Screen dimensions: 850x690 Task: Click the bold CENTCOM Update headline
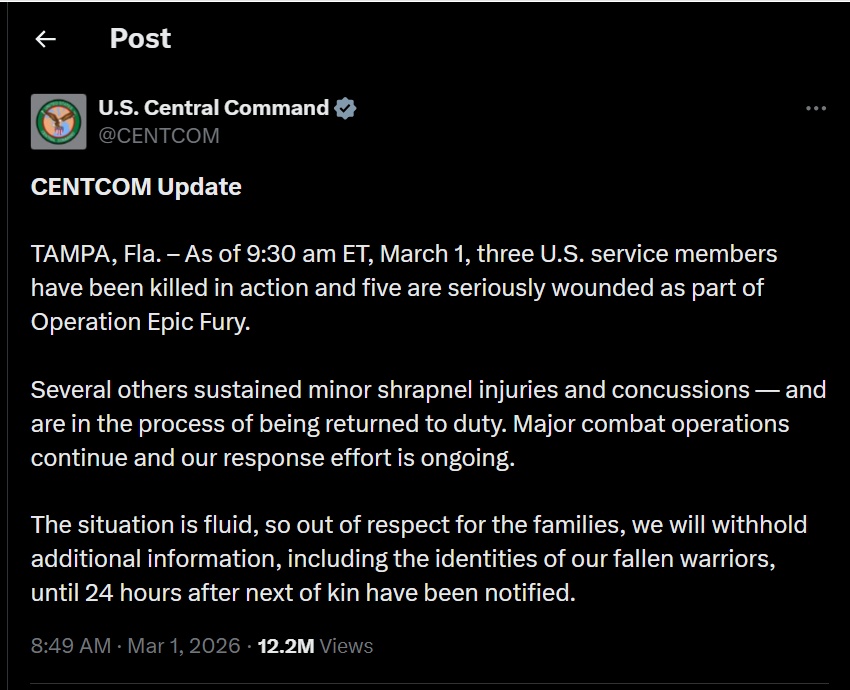136,187
